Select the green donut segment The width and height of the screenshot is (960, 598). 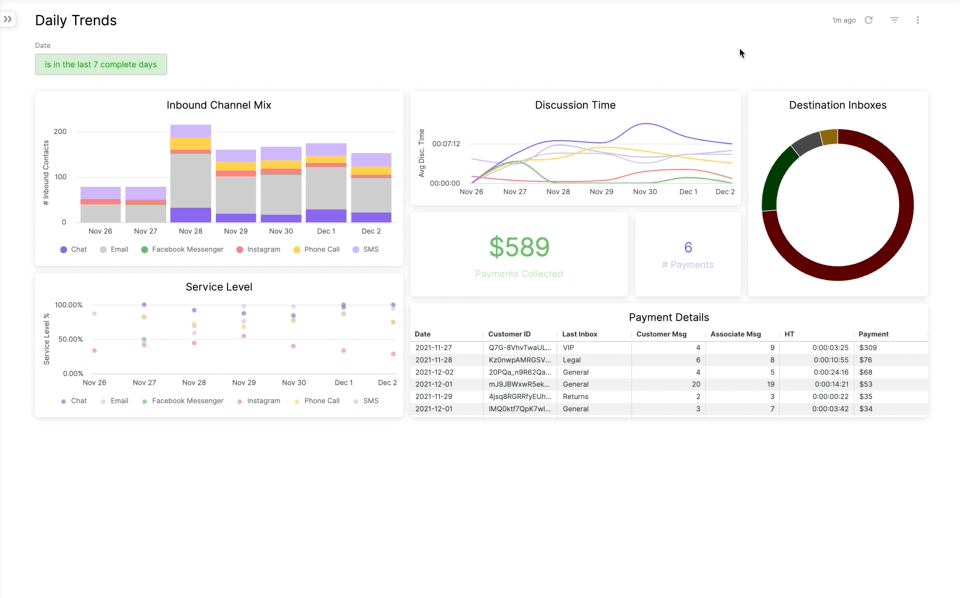(x=775, y=178)
